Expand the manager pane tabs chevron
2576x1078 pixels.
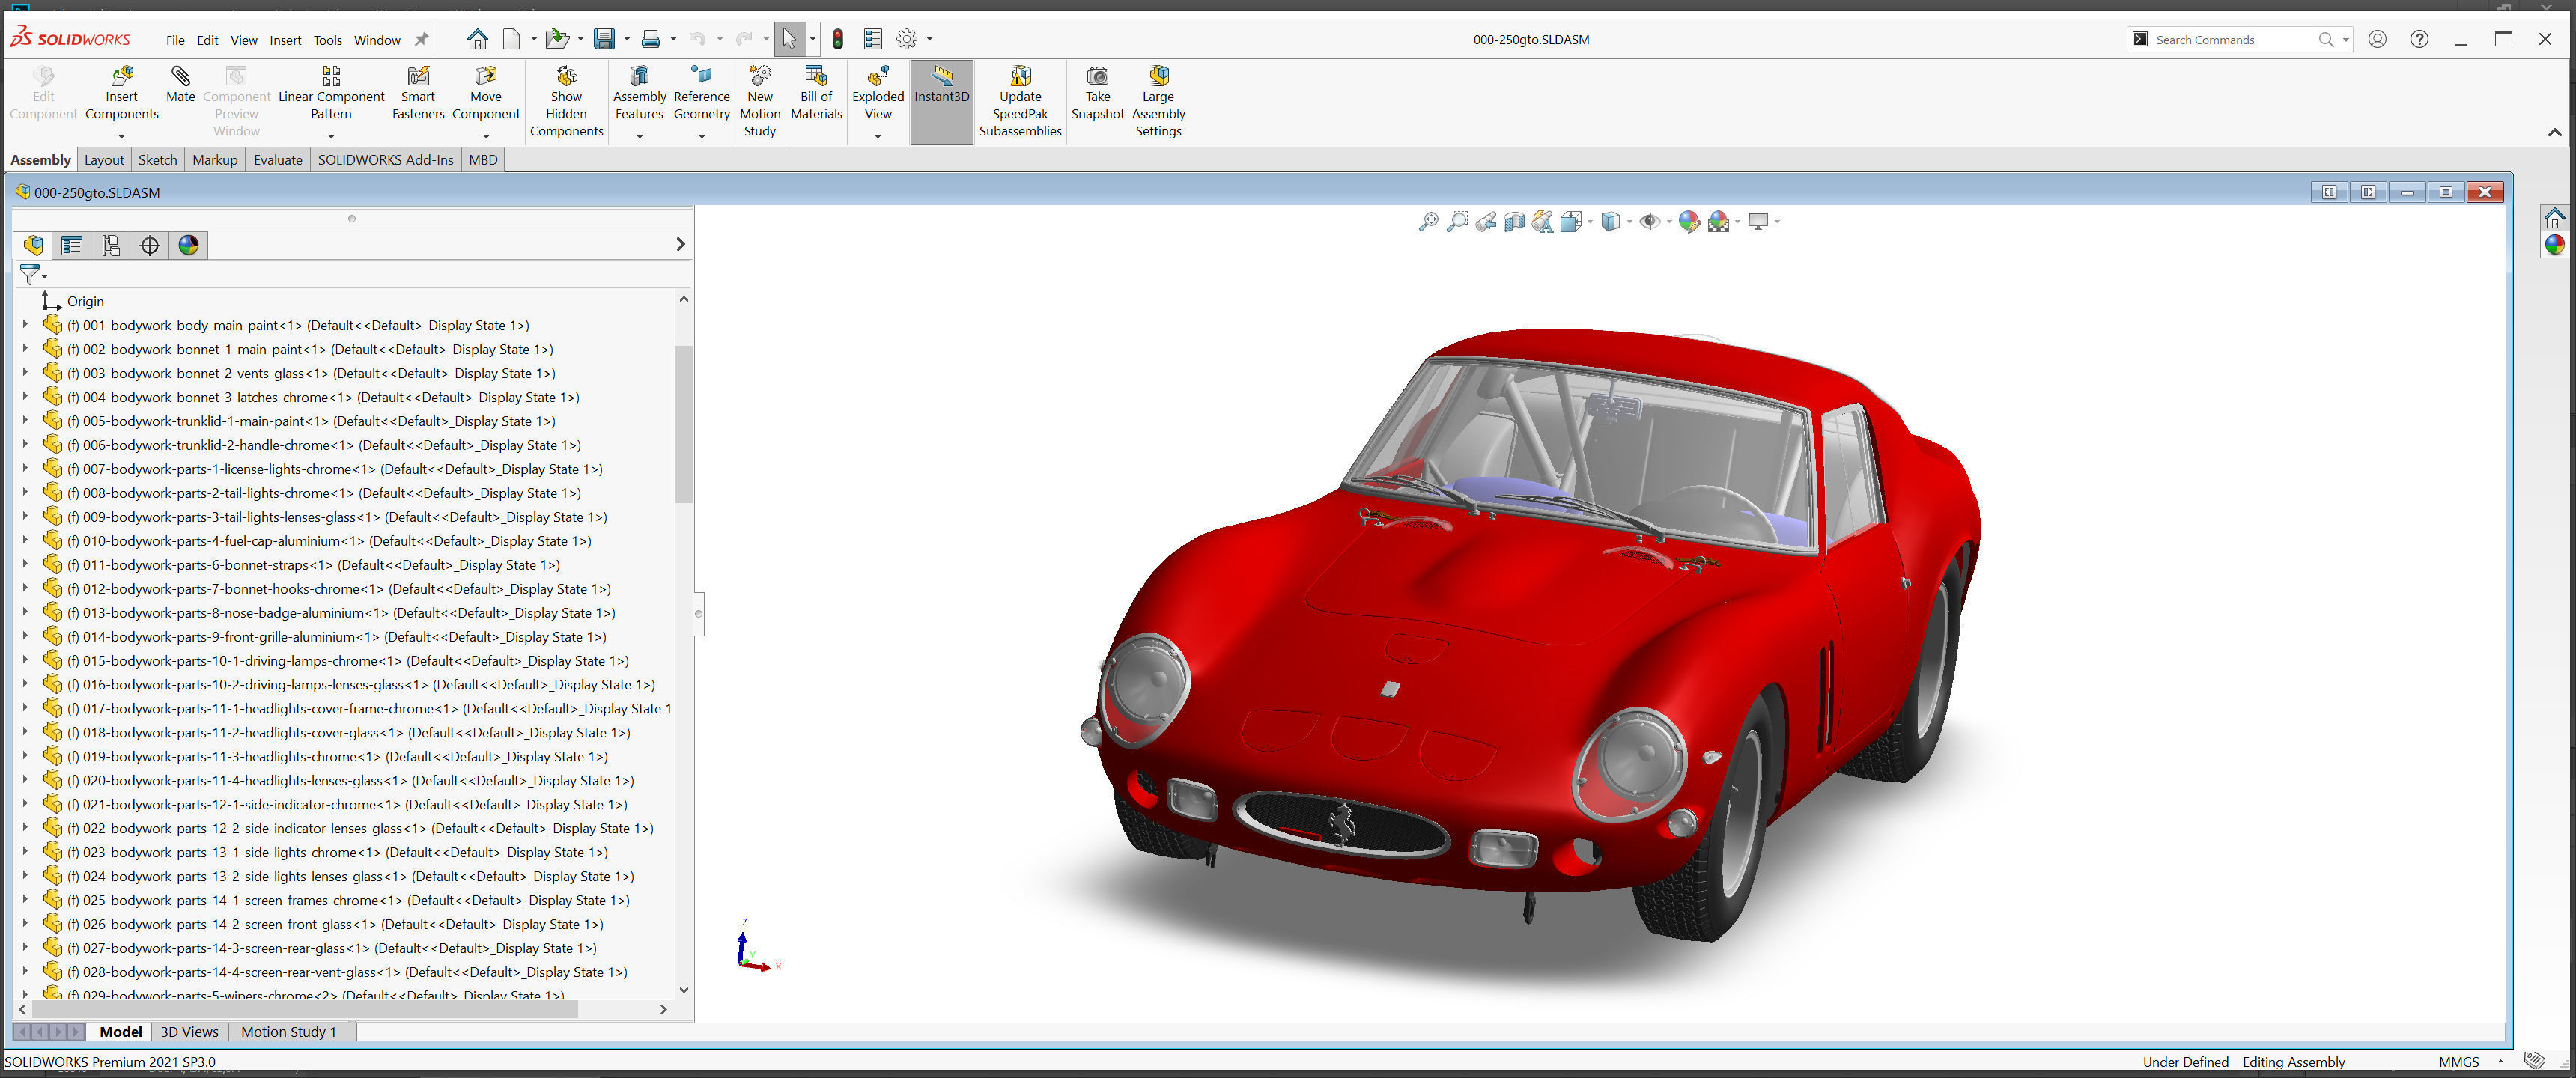tap(680, 244)
